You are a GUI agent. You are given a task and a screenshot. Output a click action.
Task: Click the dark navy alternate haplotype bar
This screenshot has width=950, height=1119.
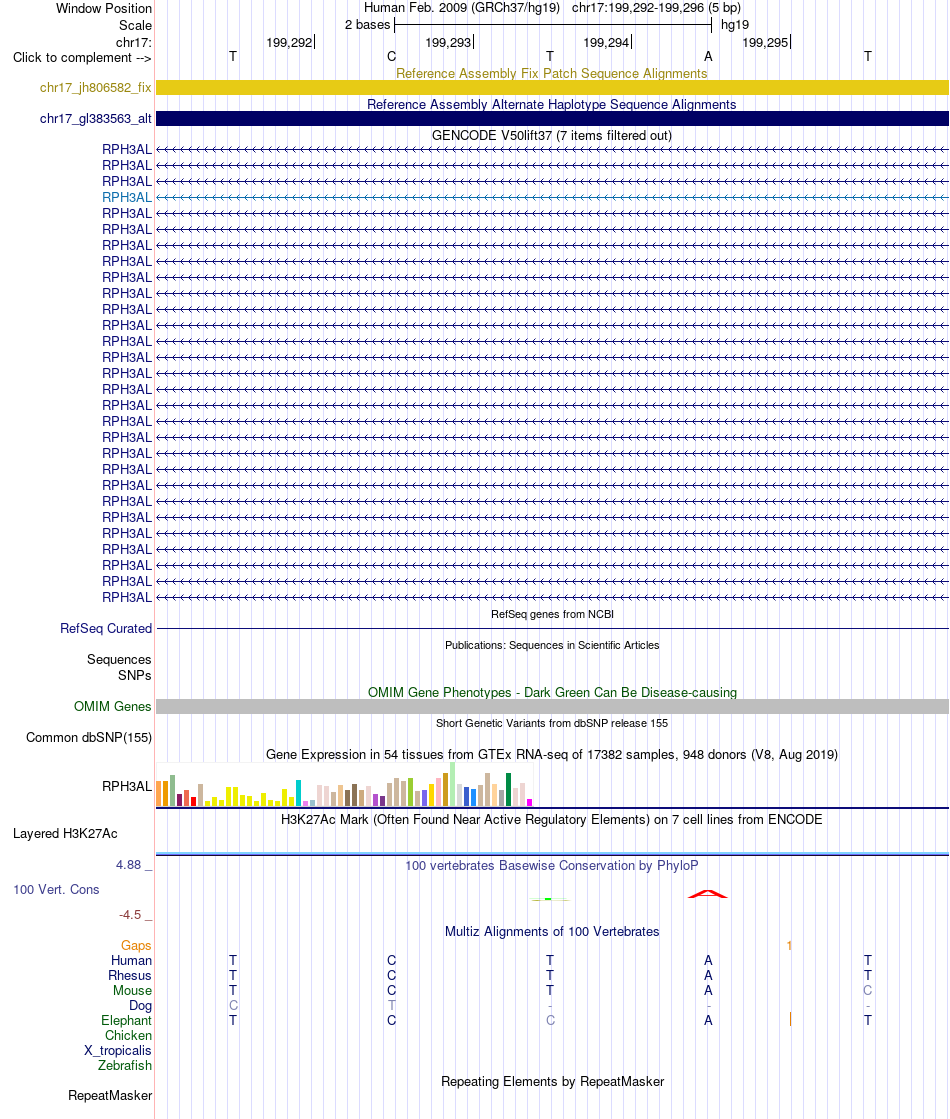(x=552, y=118)
